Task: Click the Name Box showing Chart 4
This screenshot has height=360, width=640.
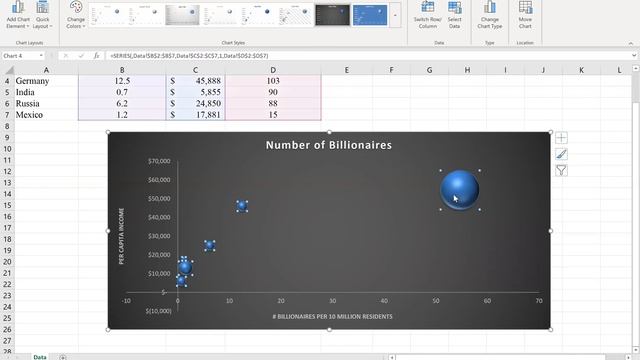Action: pyautogui.click(x=20, y=56)
